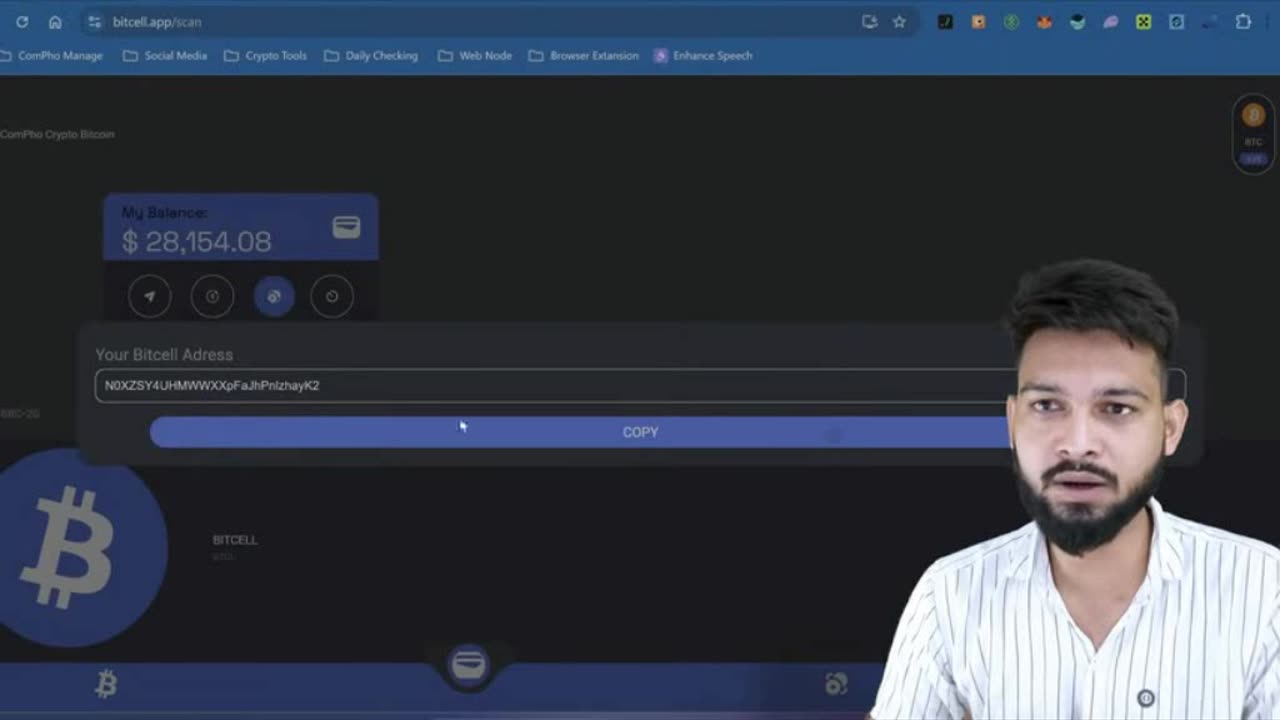Click the send paper-plane circle button

point(150,296)
